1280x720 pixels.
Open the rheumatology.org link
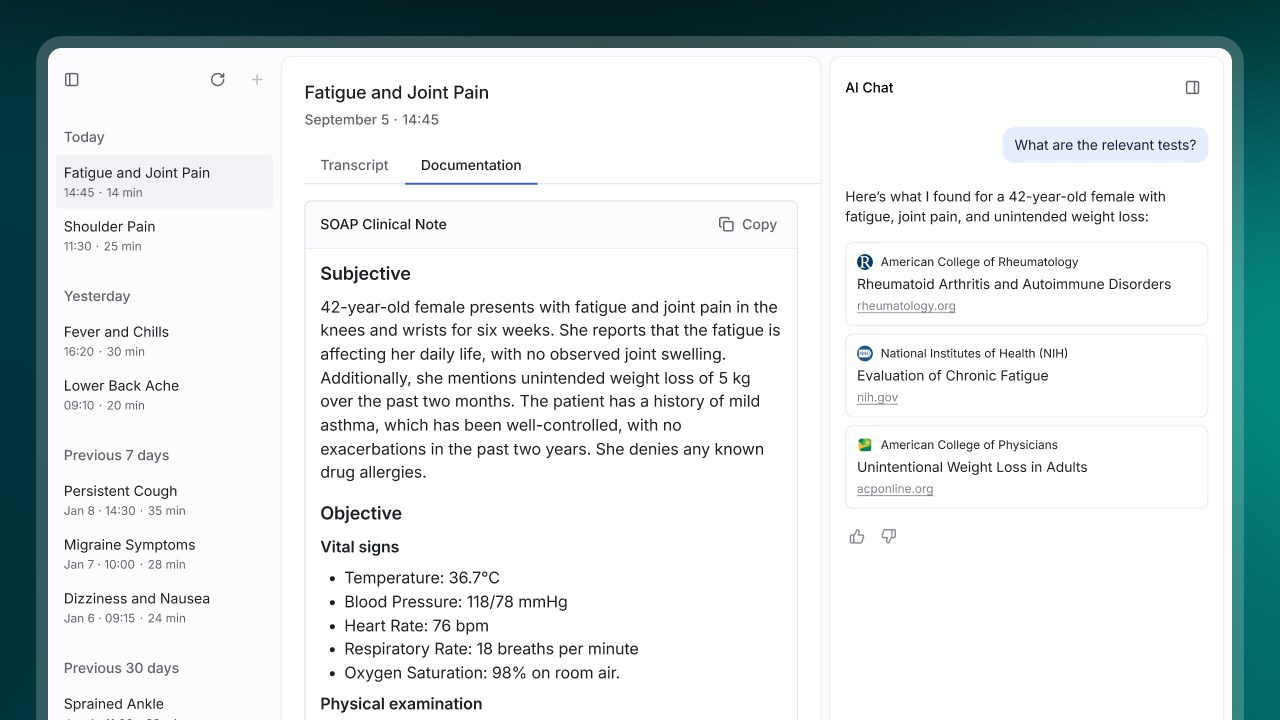[x=906, y=306]
